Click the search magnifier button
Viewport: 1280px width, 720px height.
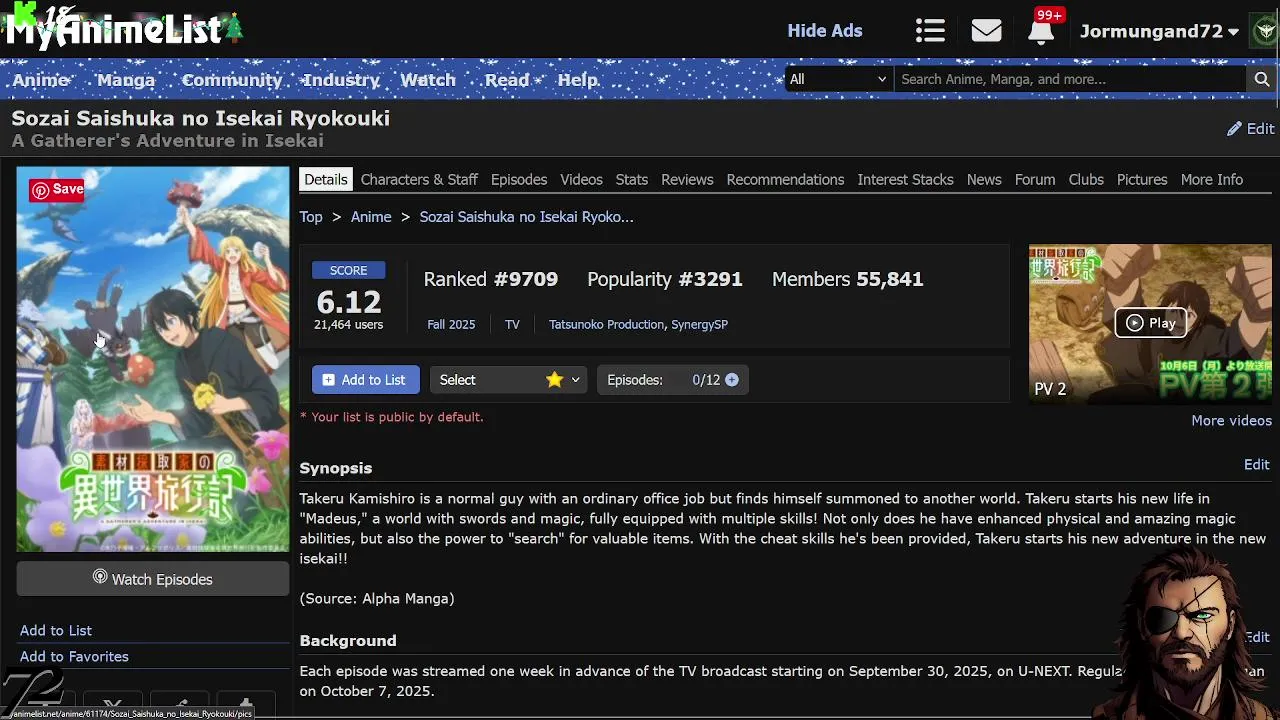pos(1262,79)
